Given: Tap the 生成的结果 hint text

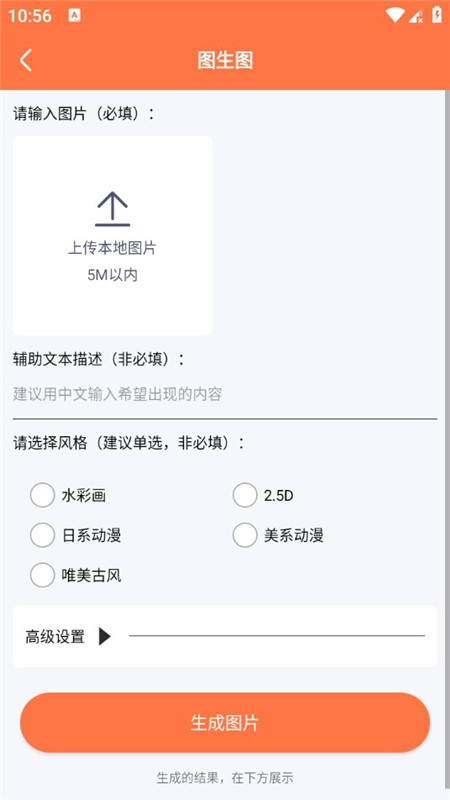Looking at the screenshot, I should (225, 778).
